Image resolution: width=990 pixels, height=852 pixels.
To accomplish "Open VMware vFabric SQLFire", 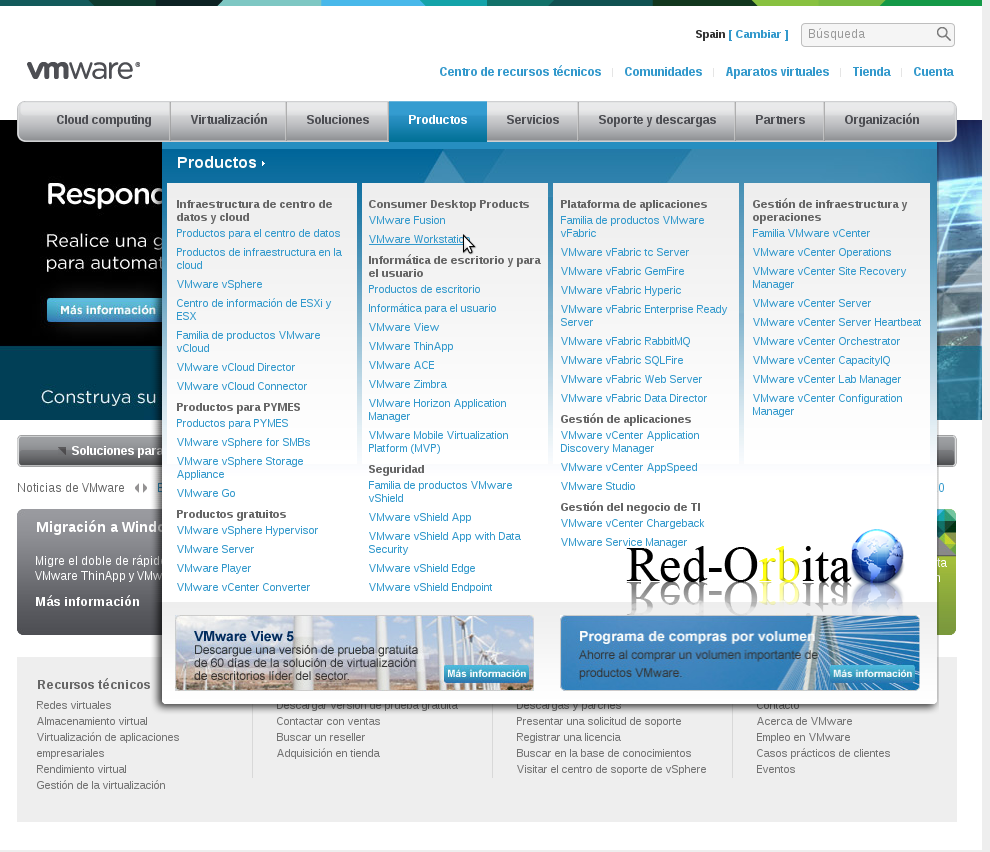I will (622, 360).
